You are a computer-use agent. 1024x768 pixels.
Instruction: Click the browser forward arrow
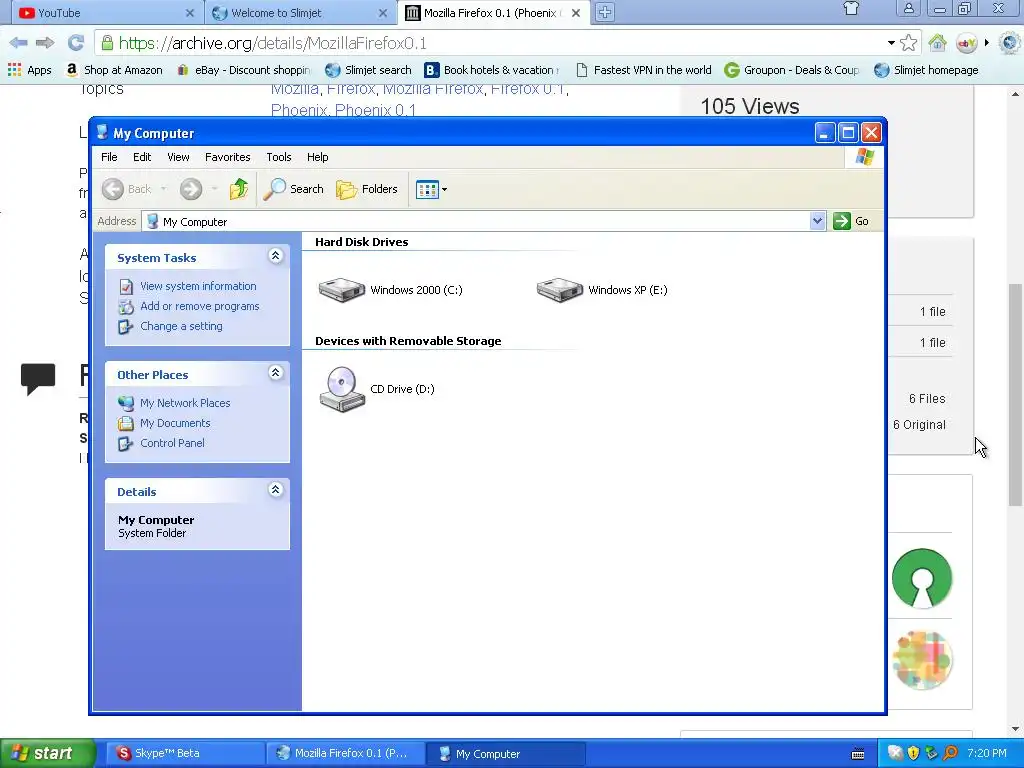pos(45,43)
